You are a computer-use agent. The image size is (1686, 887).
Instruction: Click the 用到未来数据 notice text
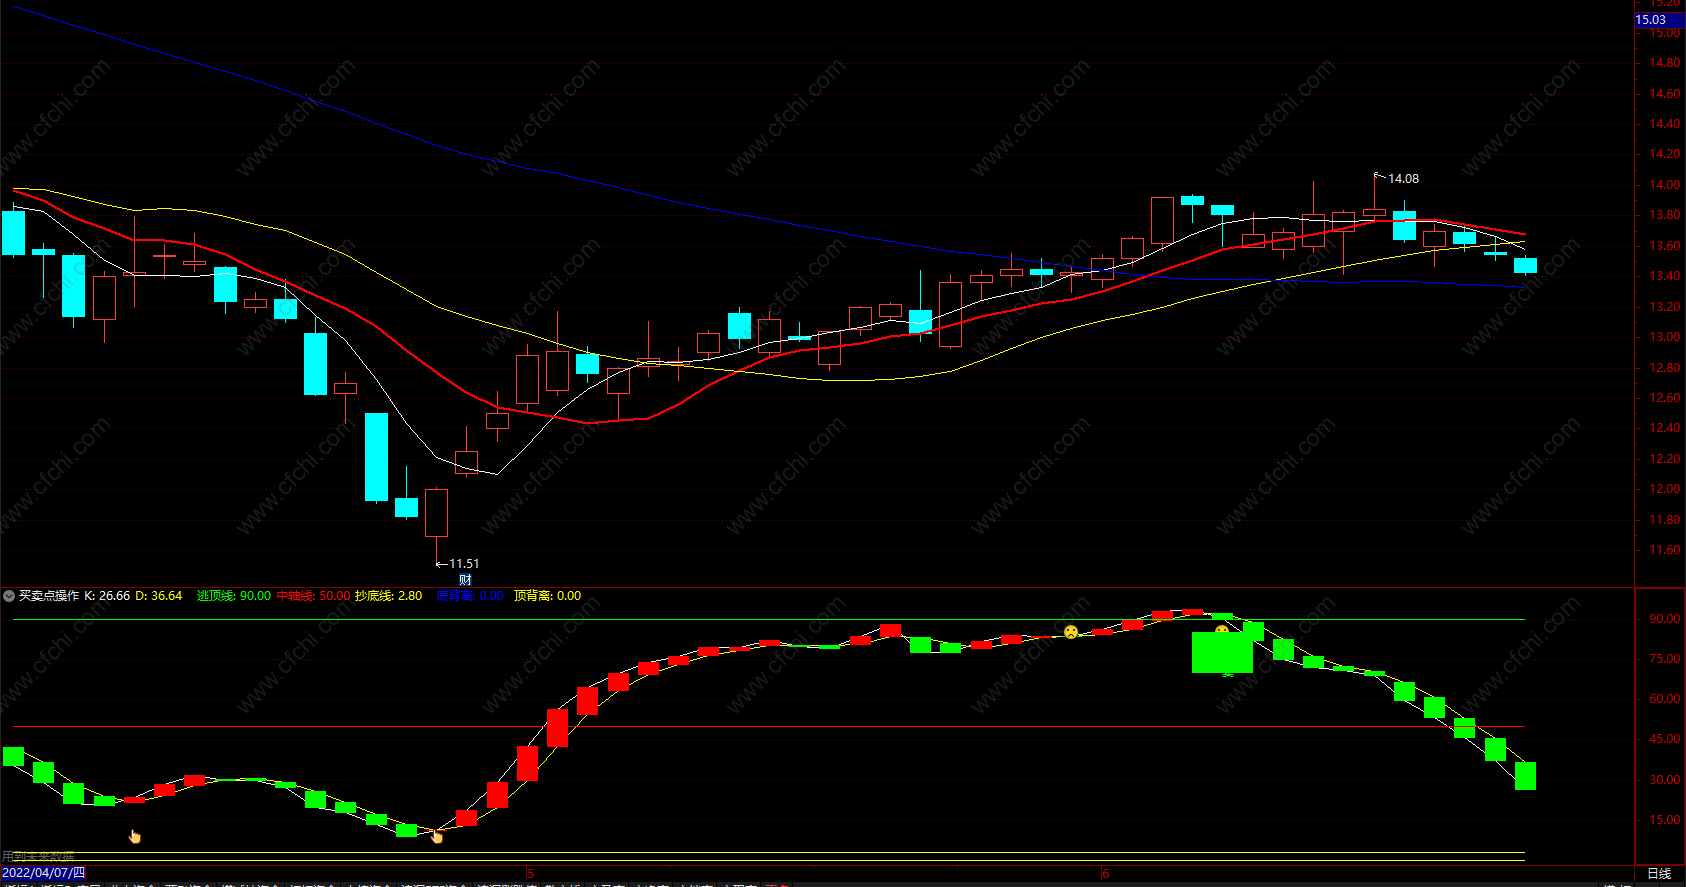point(38,857)
